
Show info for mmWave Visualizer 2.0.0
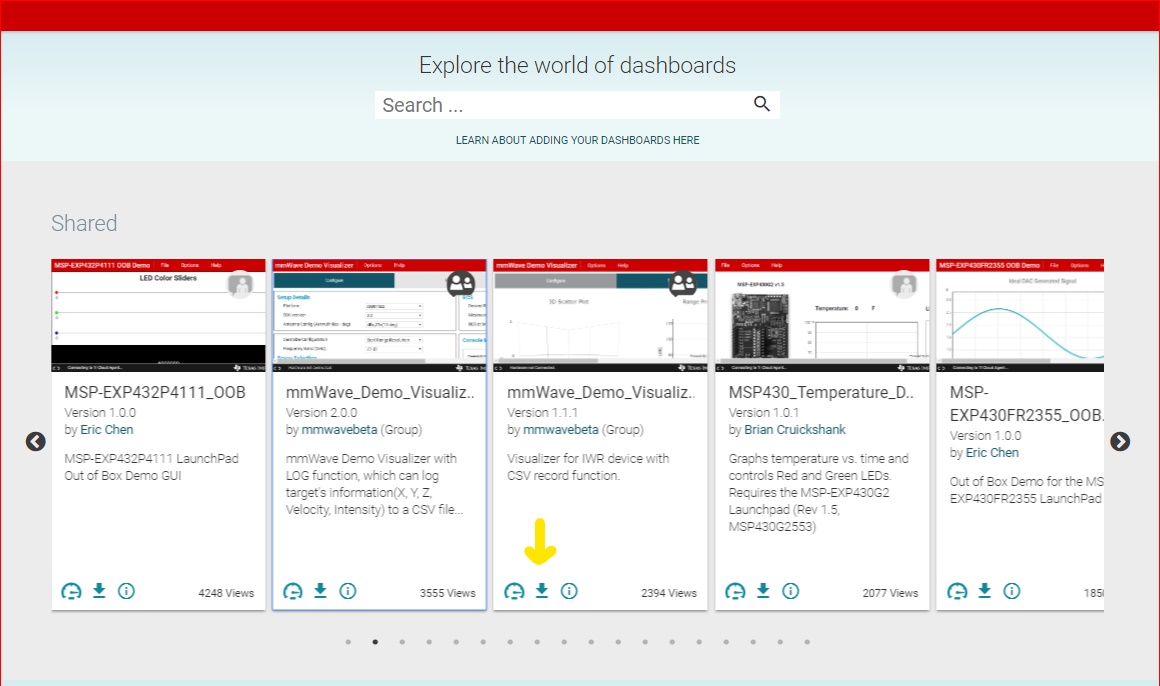pos(348,591)
